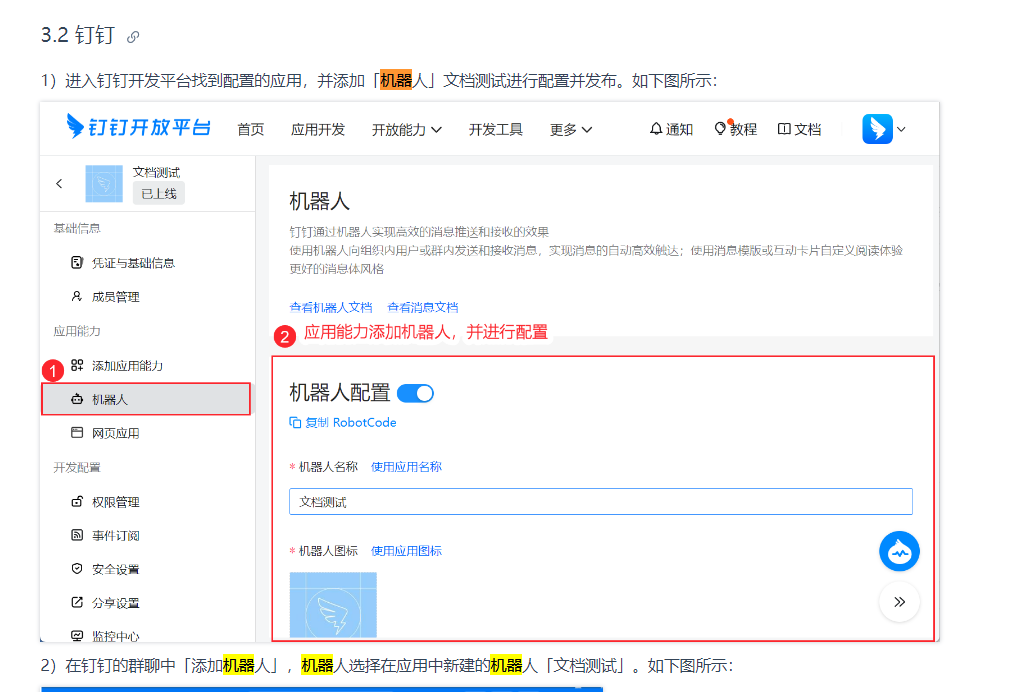
Task: Click the lock icon next to 权限管理
Action: [x=77, y=501]
